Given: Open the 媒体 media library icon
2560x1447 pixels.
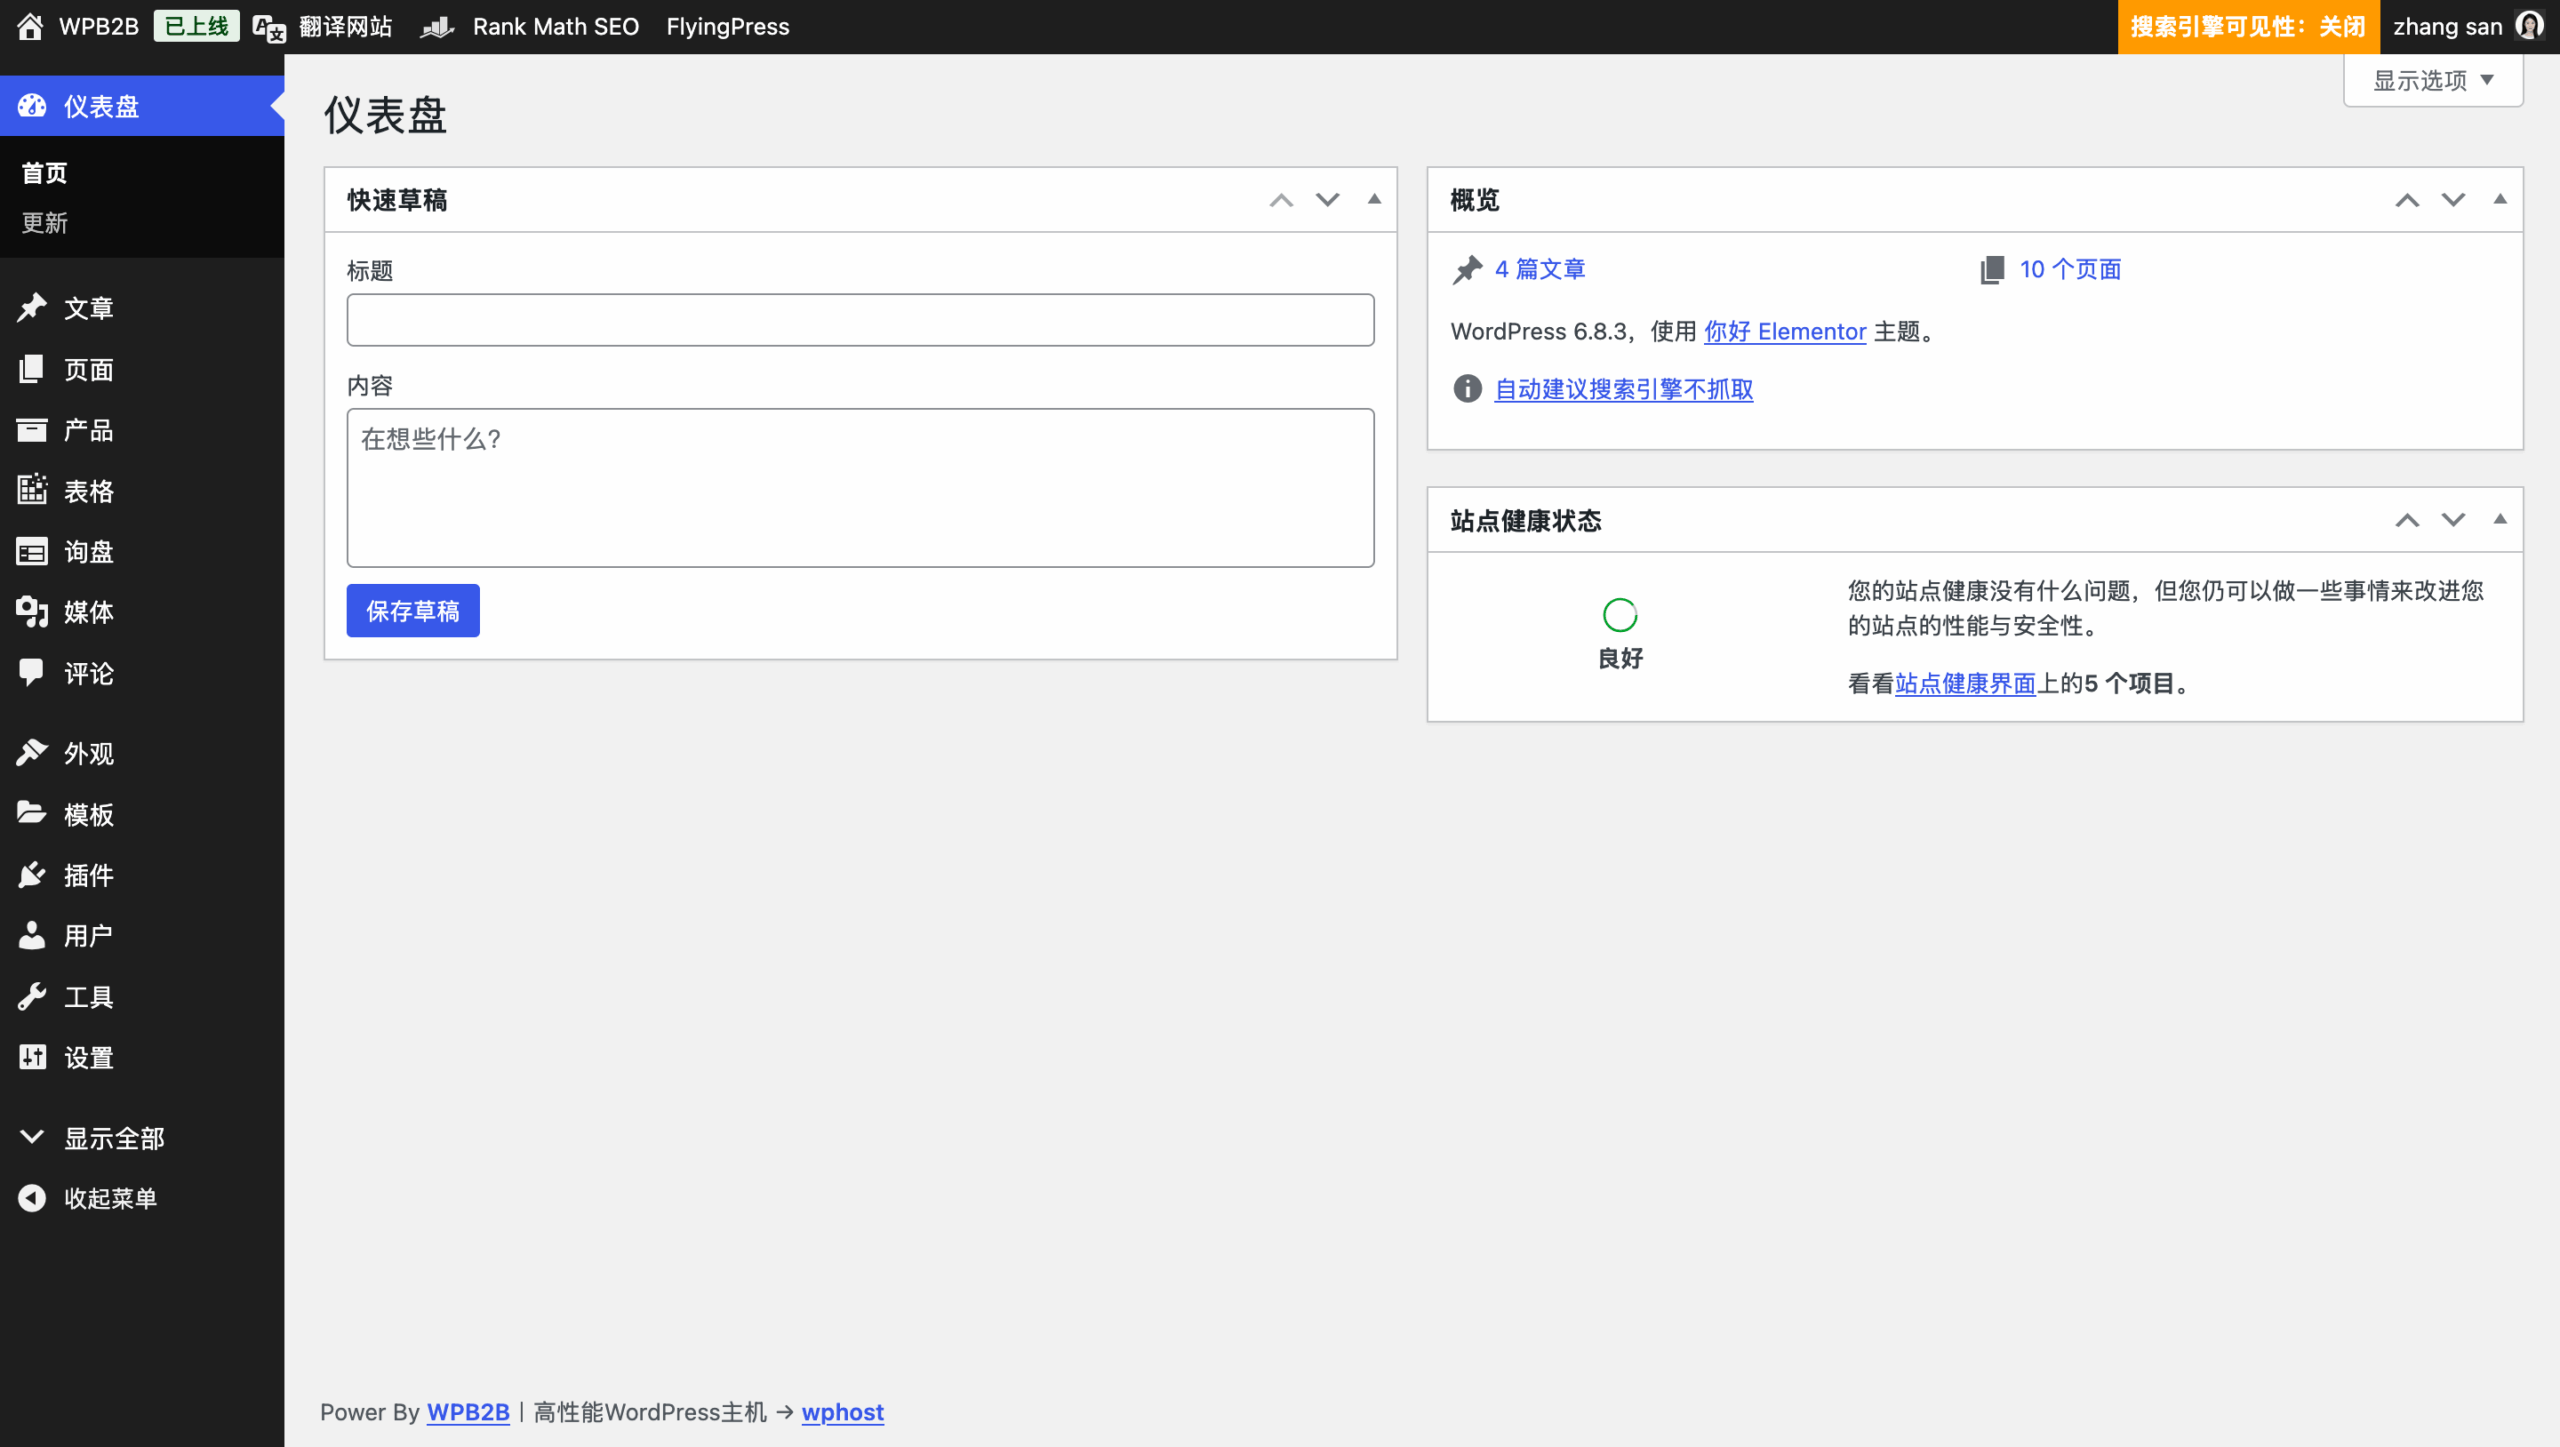Looking at the screenshot, I should [x=32, y=612].
